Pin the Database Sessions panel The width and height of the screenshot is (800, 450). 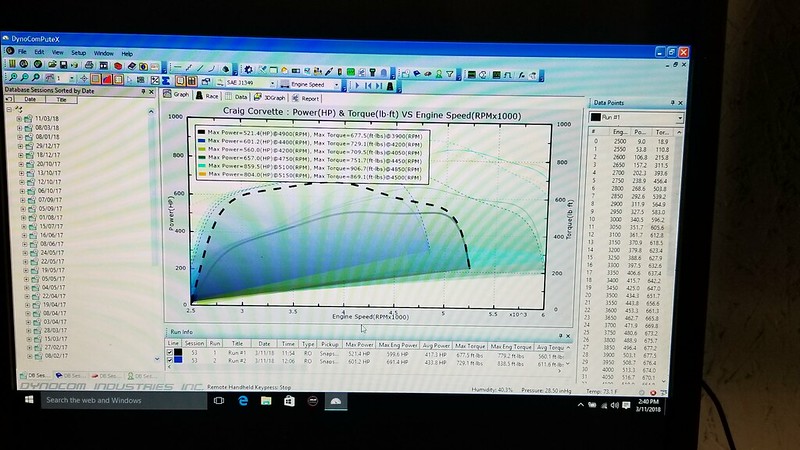tap(144, 91)
